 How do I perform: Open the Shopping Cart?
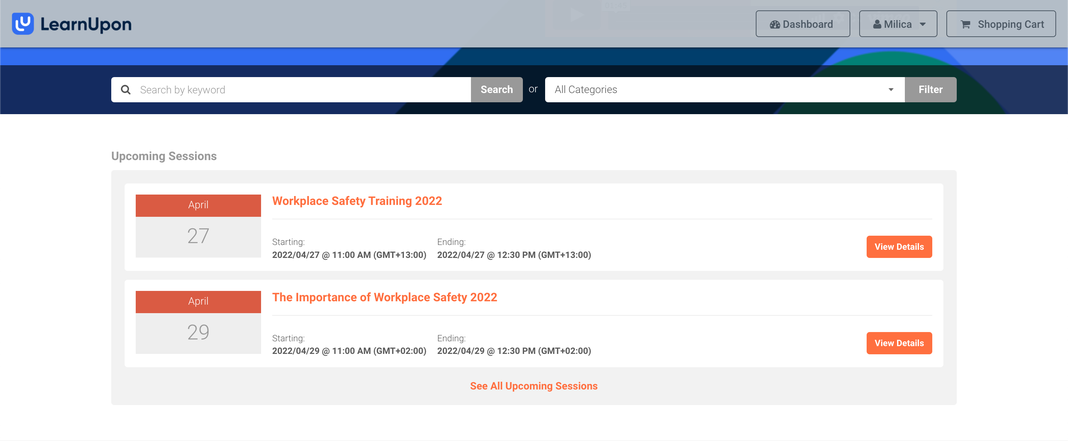click(x=1001, y=24)
